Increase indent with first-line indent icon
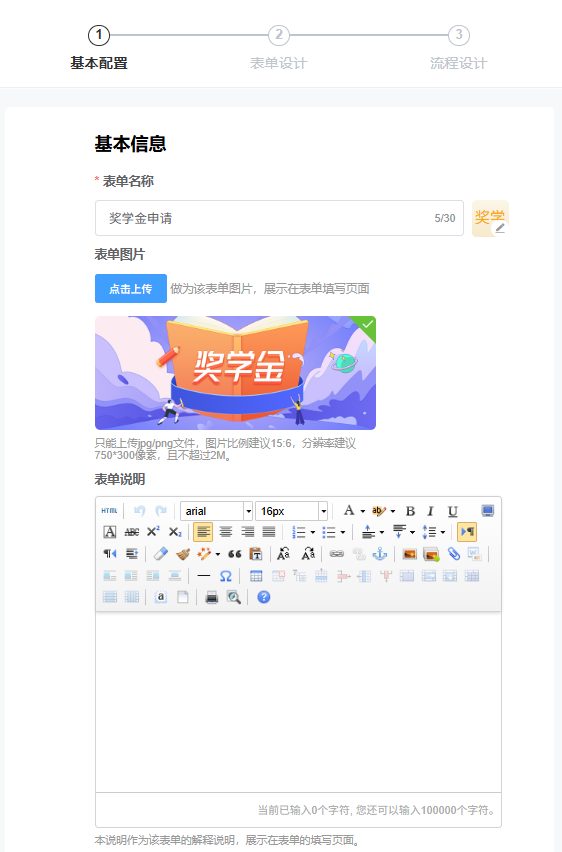This screenshot has height=852, width=562. pos(132,554)
